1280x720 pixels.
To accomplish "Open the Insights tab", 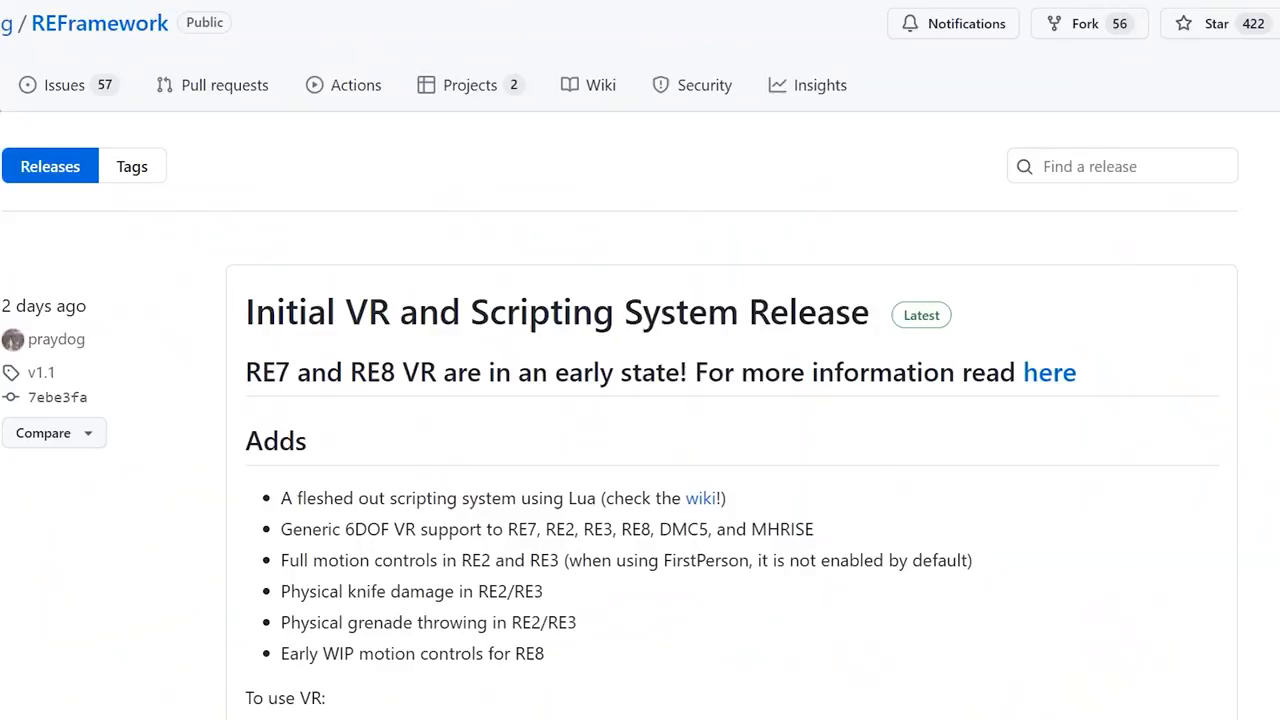I will click(x=808, y=85).
